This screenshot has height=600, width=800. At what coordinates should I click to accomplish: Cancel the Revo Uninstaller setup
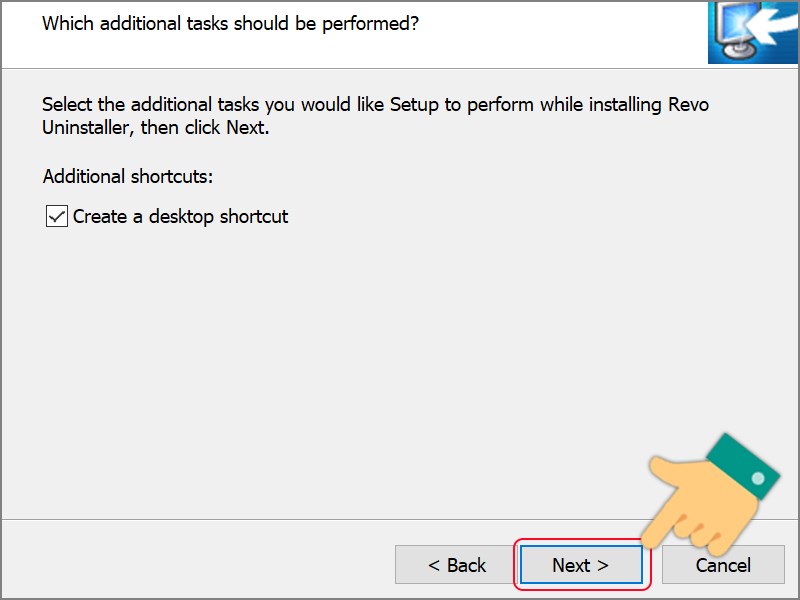723,565
